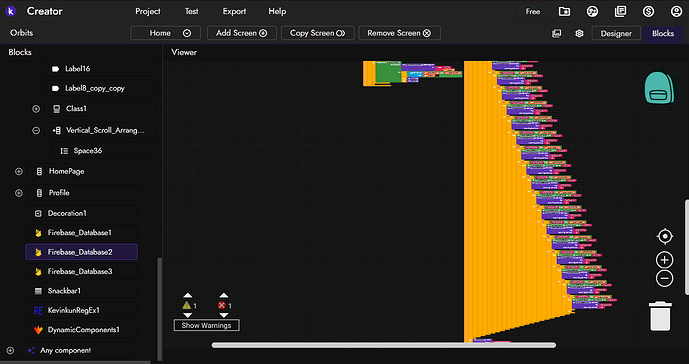The width and height of the screenshot is (689, 364).
Task: Click the dollar pricing icon
Action: coord(649,11)
